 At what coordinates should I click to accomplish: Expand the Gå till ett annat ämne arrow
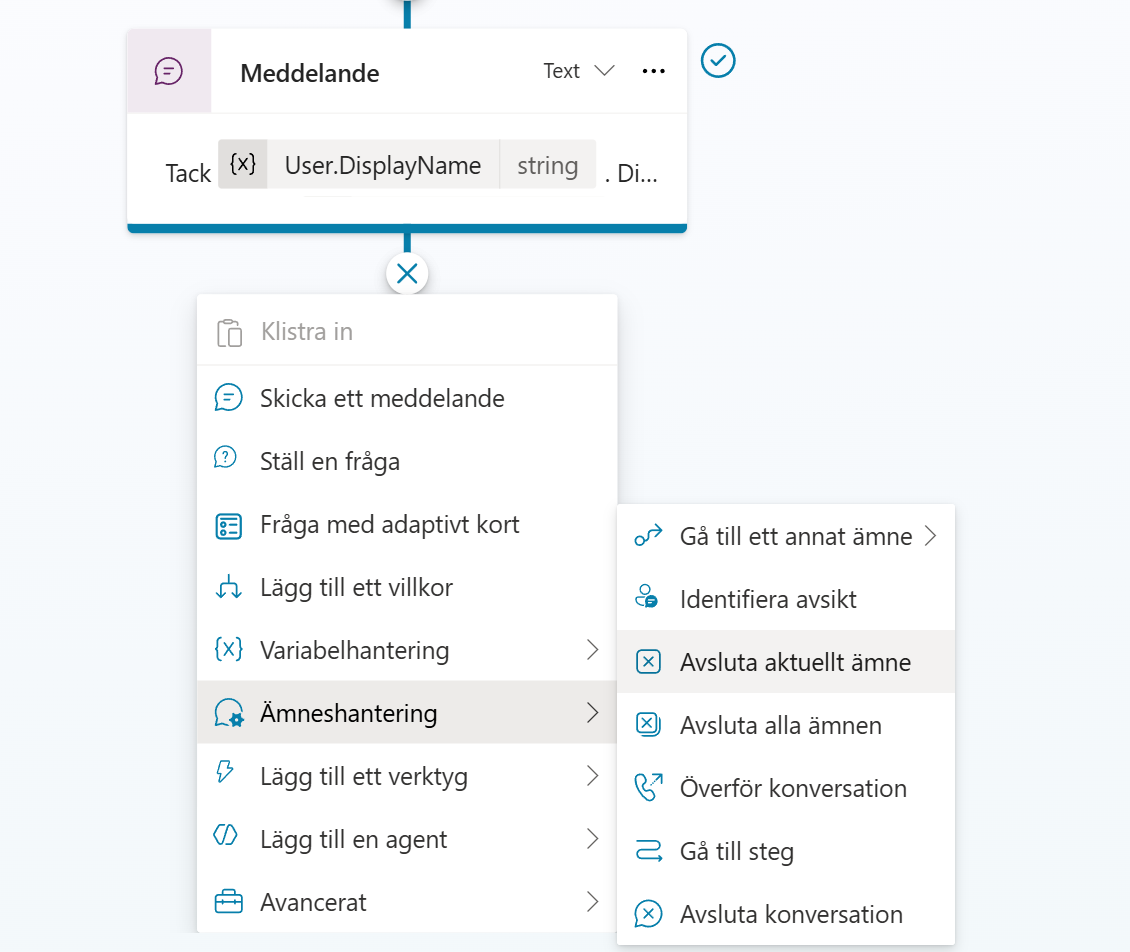tap(931, 536)
